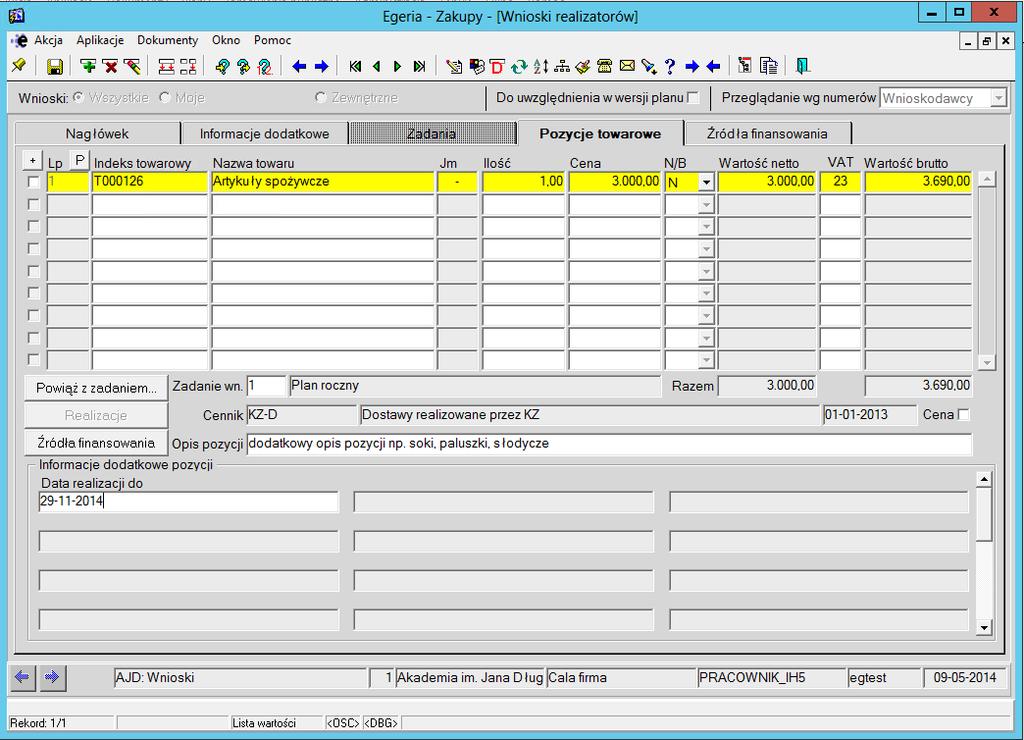Screen dimensions: 1024x740
Task: Click the dashed-boxes block icon with red arrow
Action: [188, 66]
